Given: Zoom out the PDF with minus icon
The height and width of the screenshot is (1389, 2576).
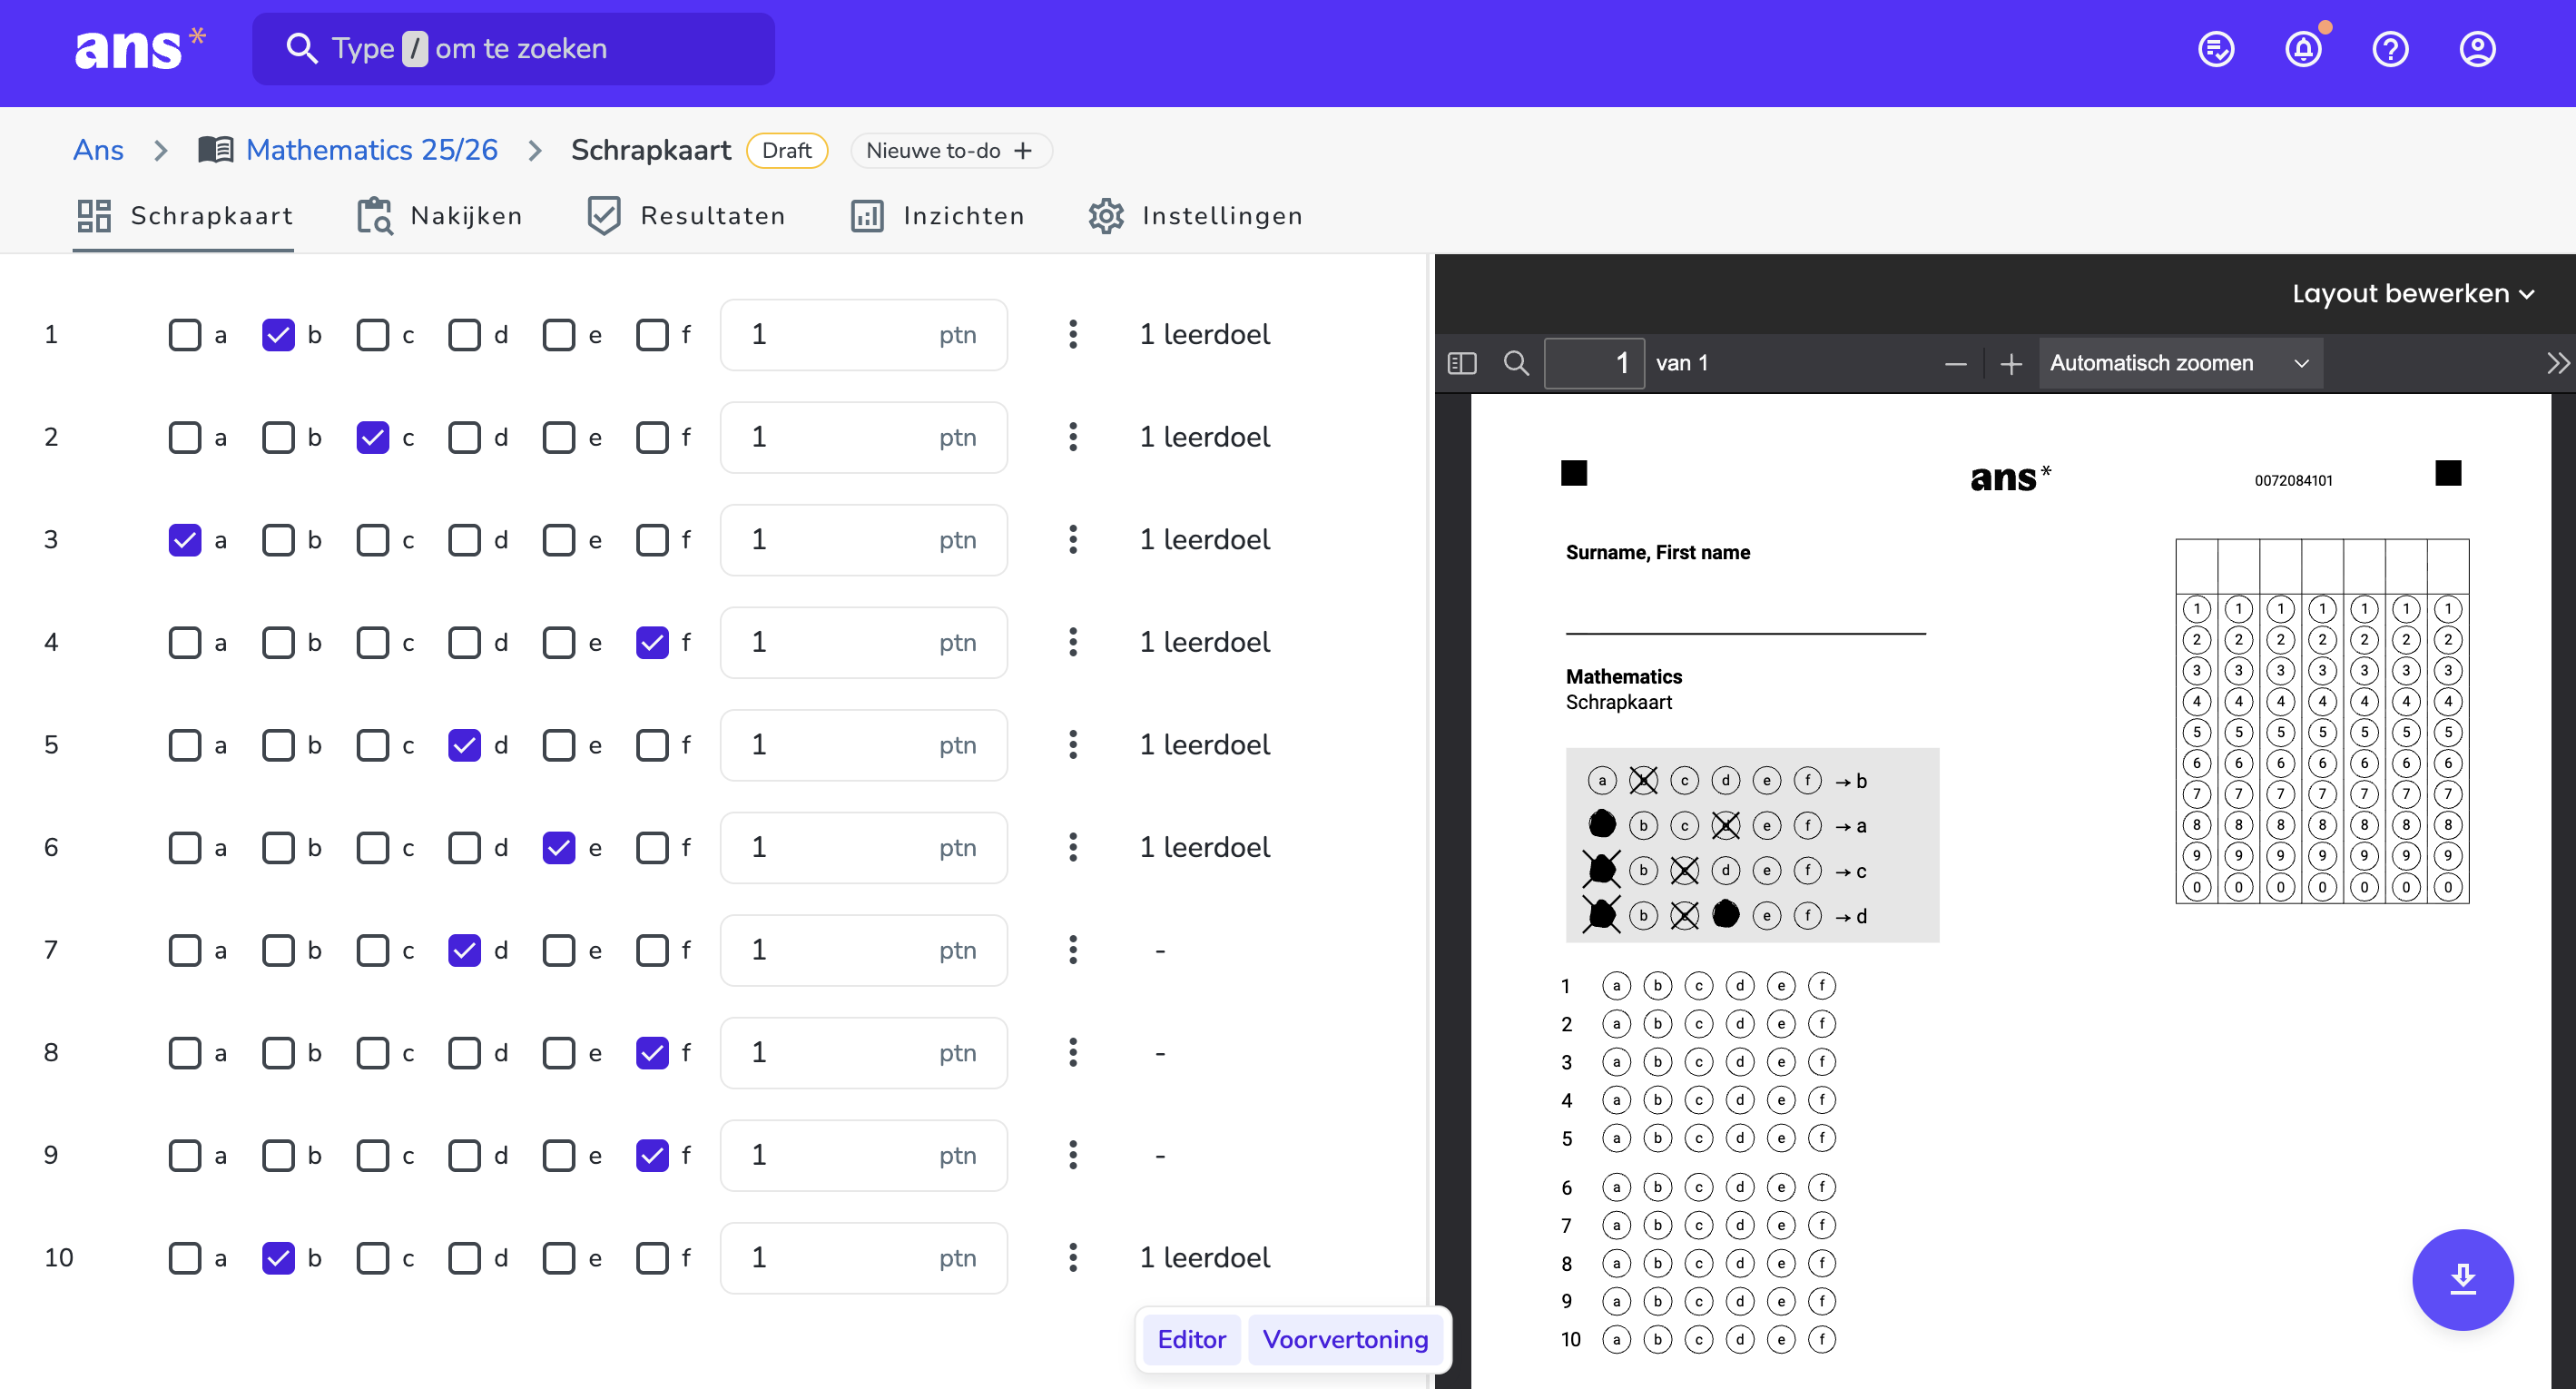Looking at the screenshot, I should click(1956, 364).
